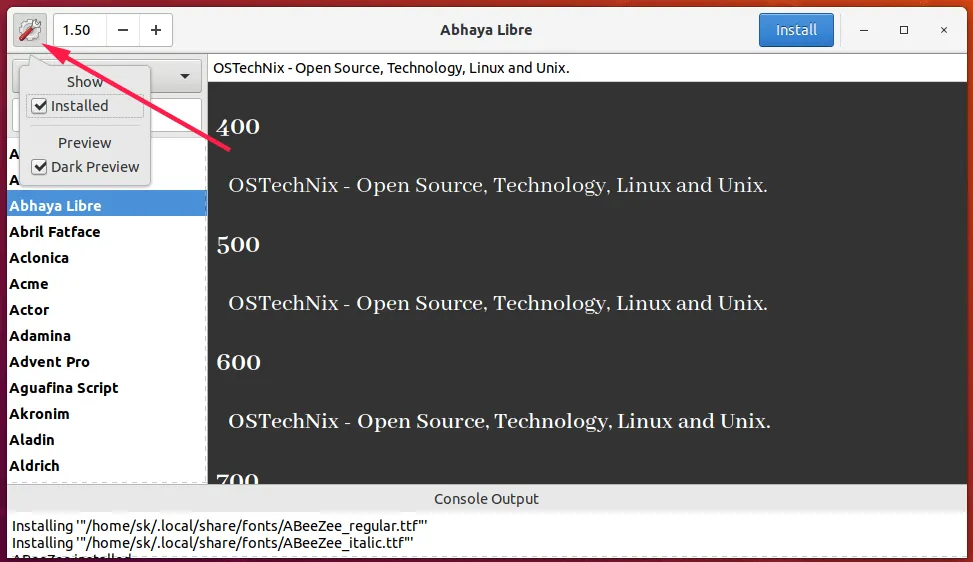Viewport: 973px width, 562px height.
Task: Install the Abhaya Libre font
Action: [x=796, y=30]
